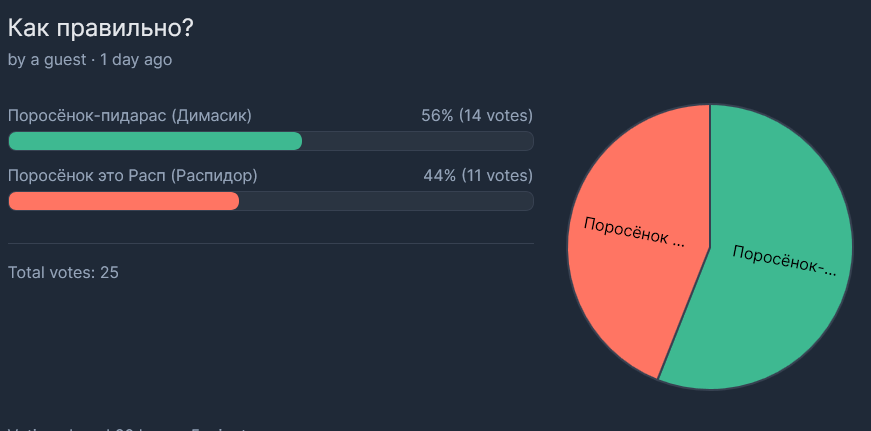Click the "Поросёнок-..." label inside green slice

[784, 260]
